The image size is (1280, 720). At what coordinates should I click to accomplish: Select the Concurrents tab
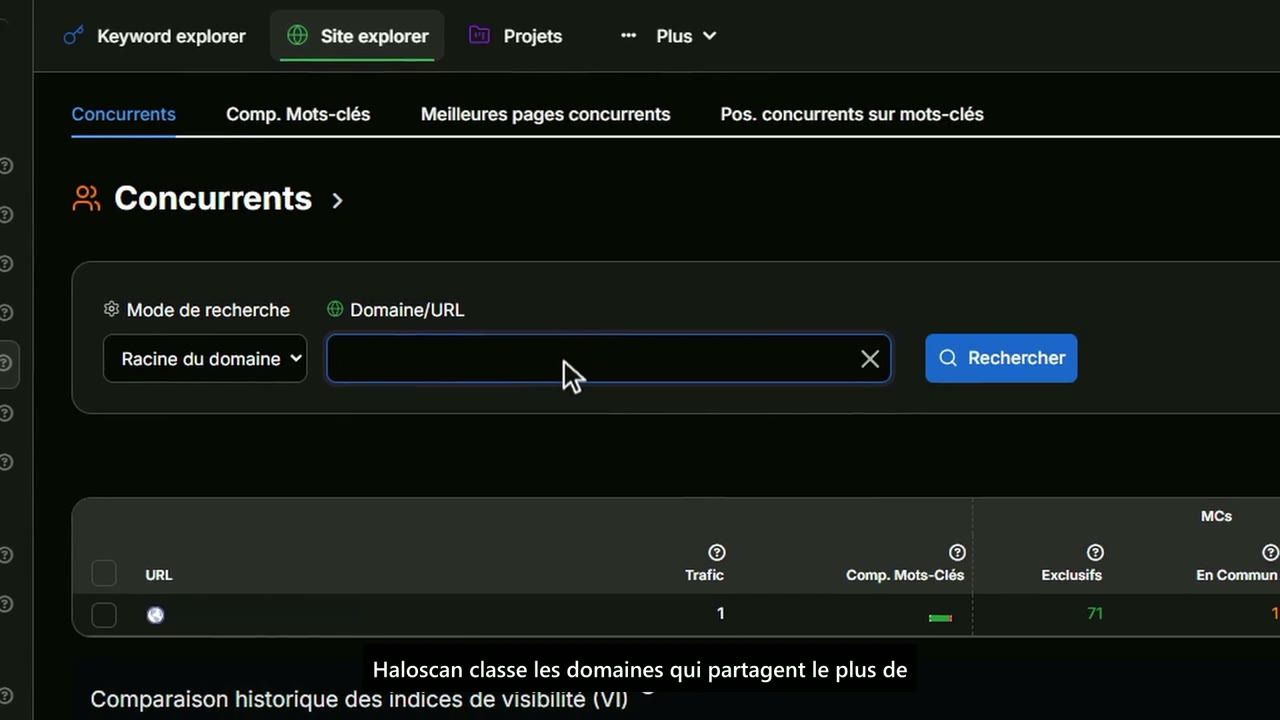pyautogui.click(x=124, y=114)
